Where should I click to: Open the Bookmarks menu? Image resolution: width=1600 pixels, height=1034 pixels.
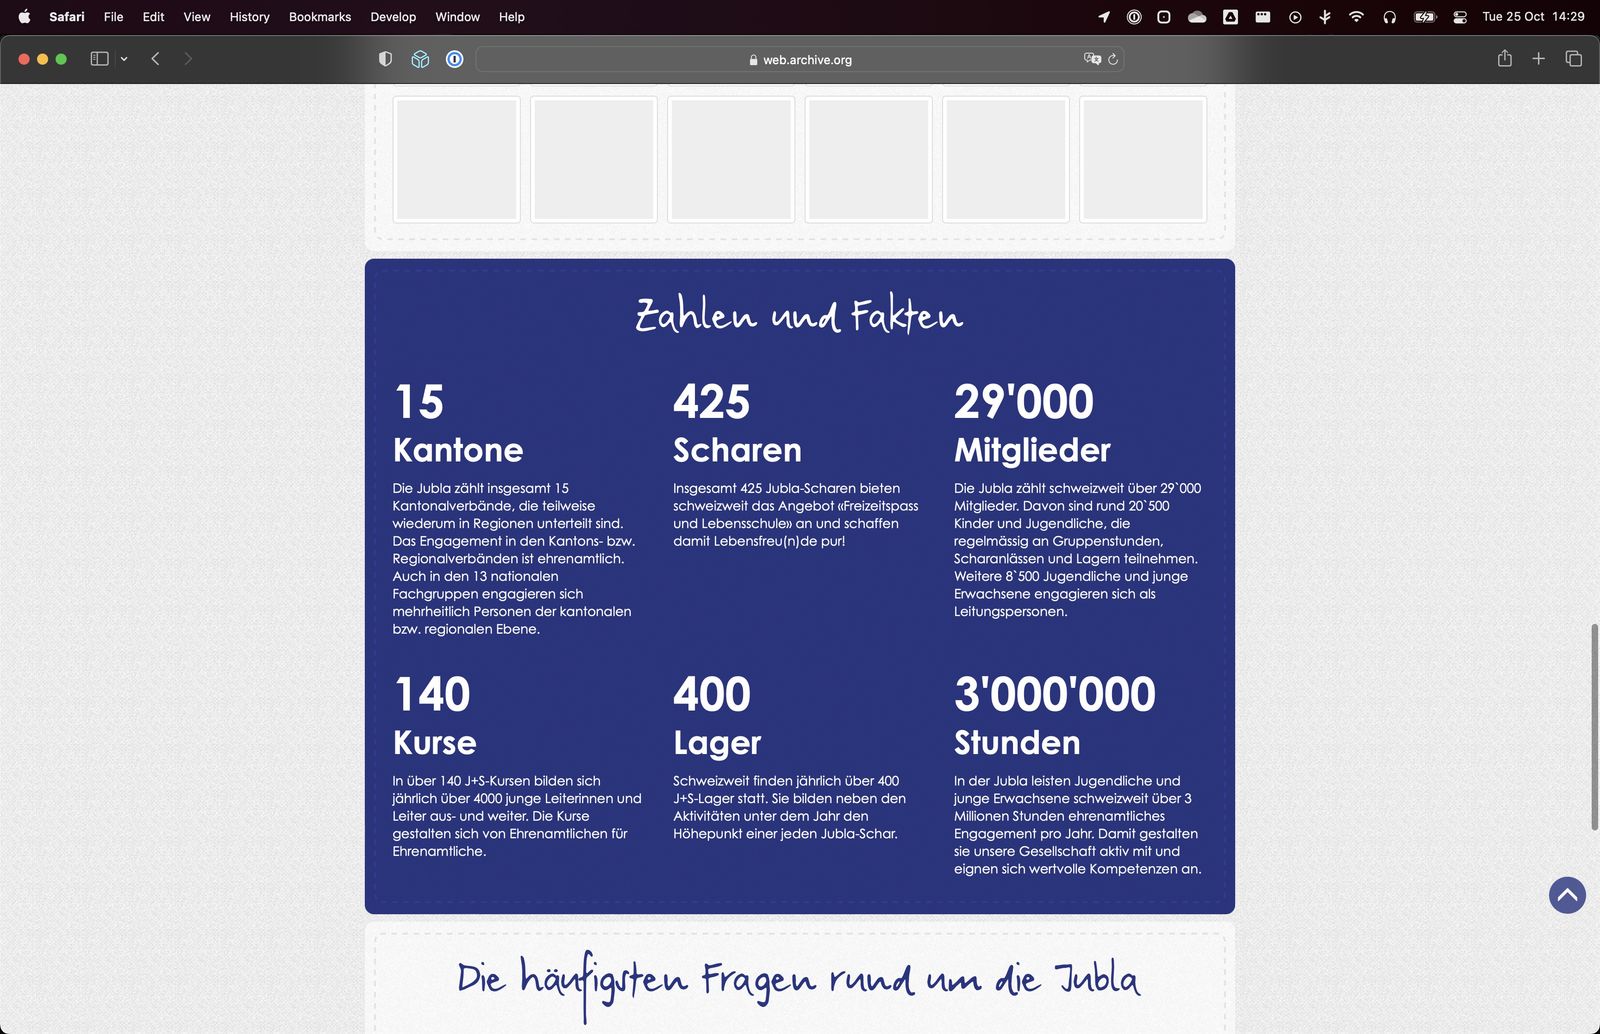[320, 16]
